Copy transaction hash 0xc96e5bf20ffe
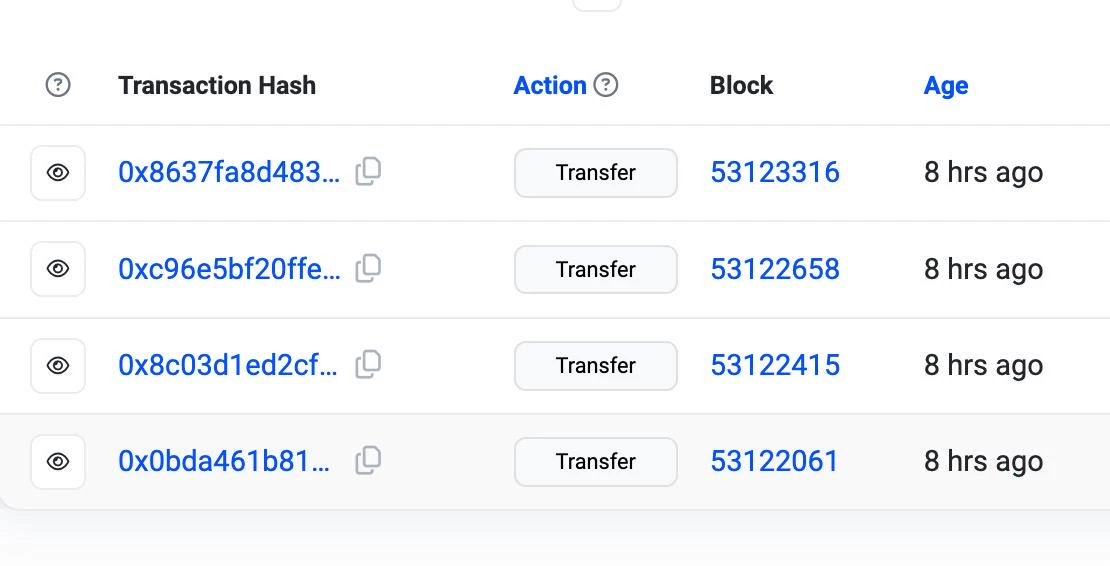1110x566 pixels. click(x=368, y=269)
